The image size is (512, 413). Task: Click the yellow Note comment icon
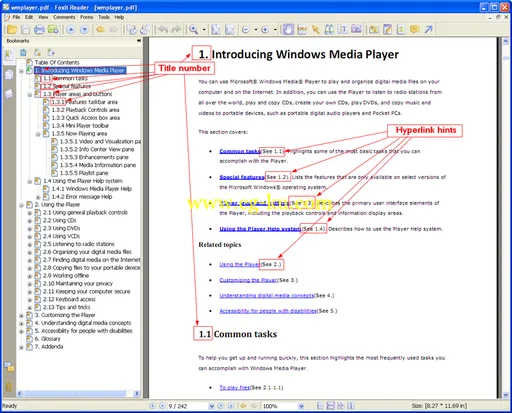click(415, 30)
